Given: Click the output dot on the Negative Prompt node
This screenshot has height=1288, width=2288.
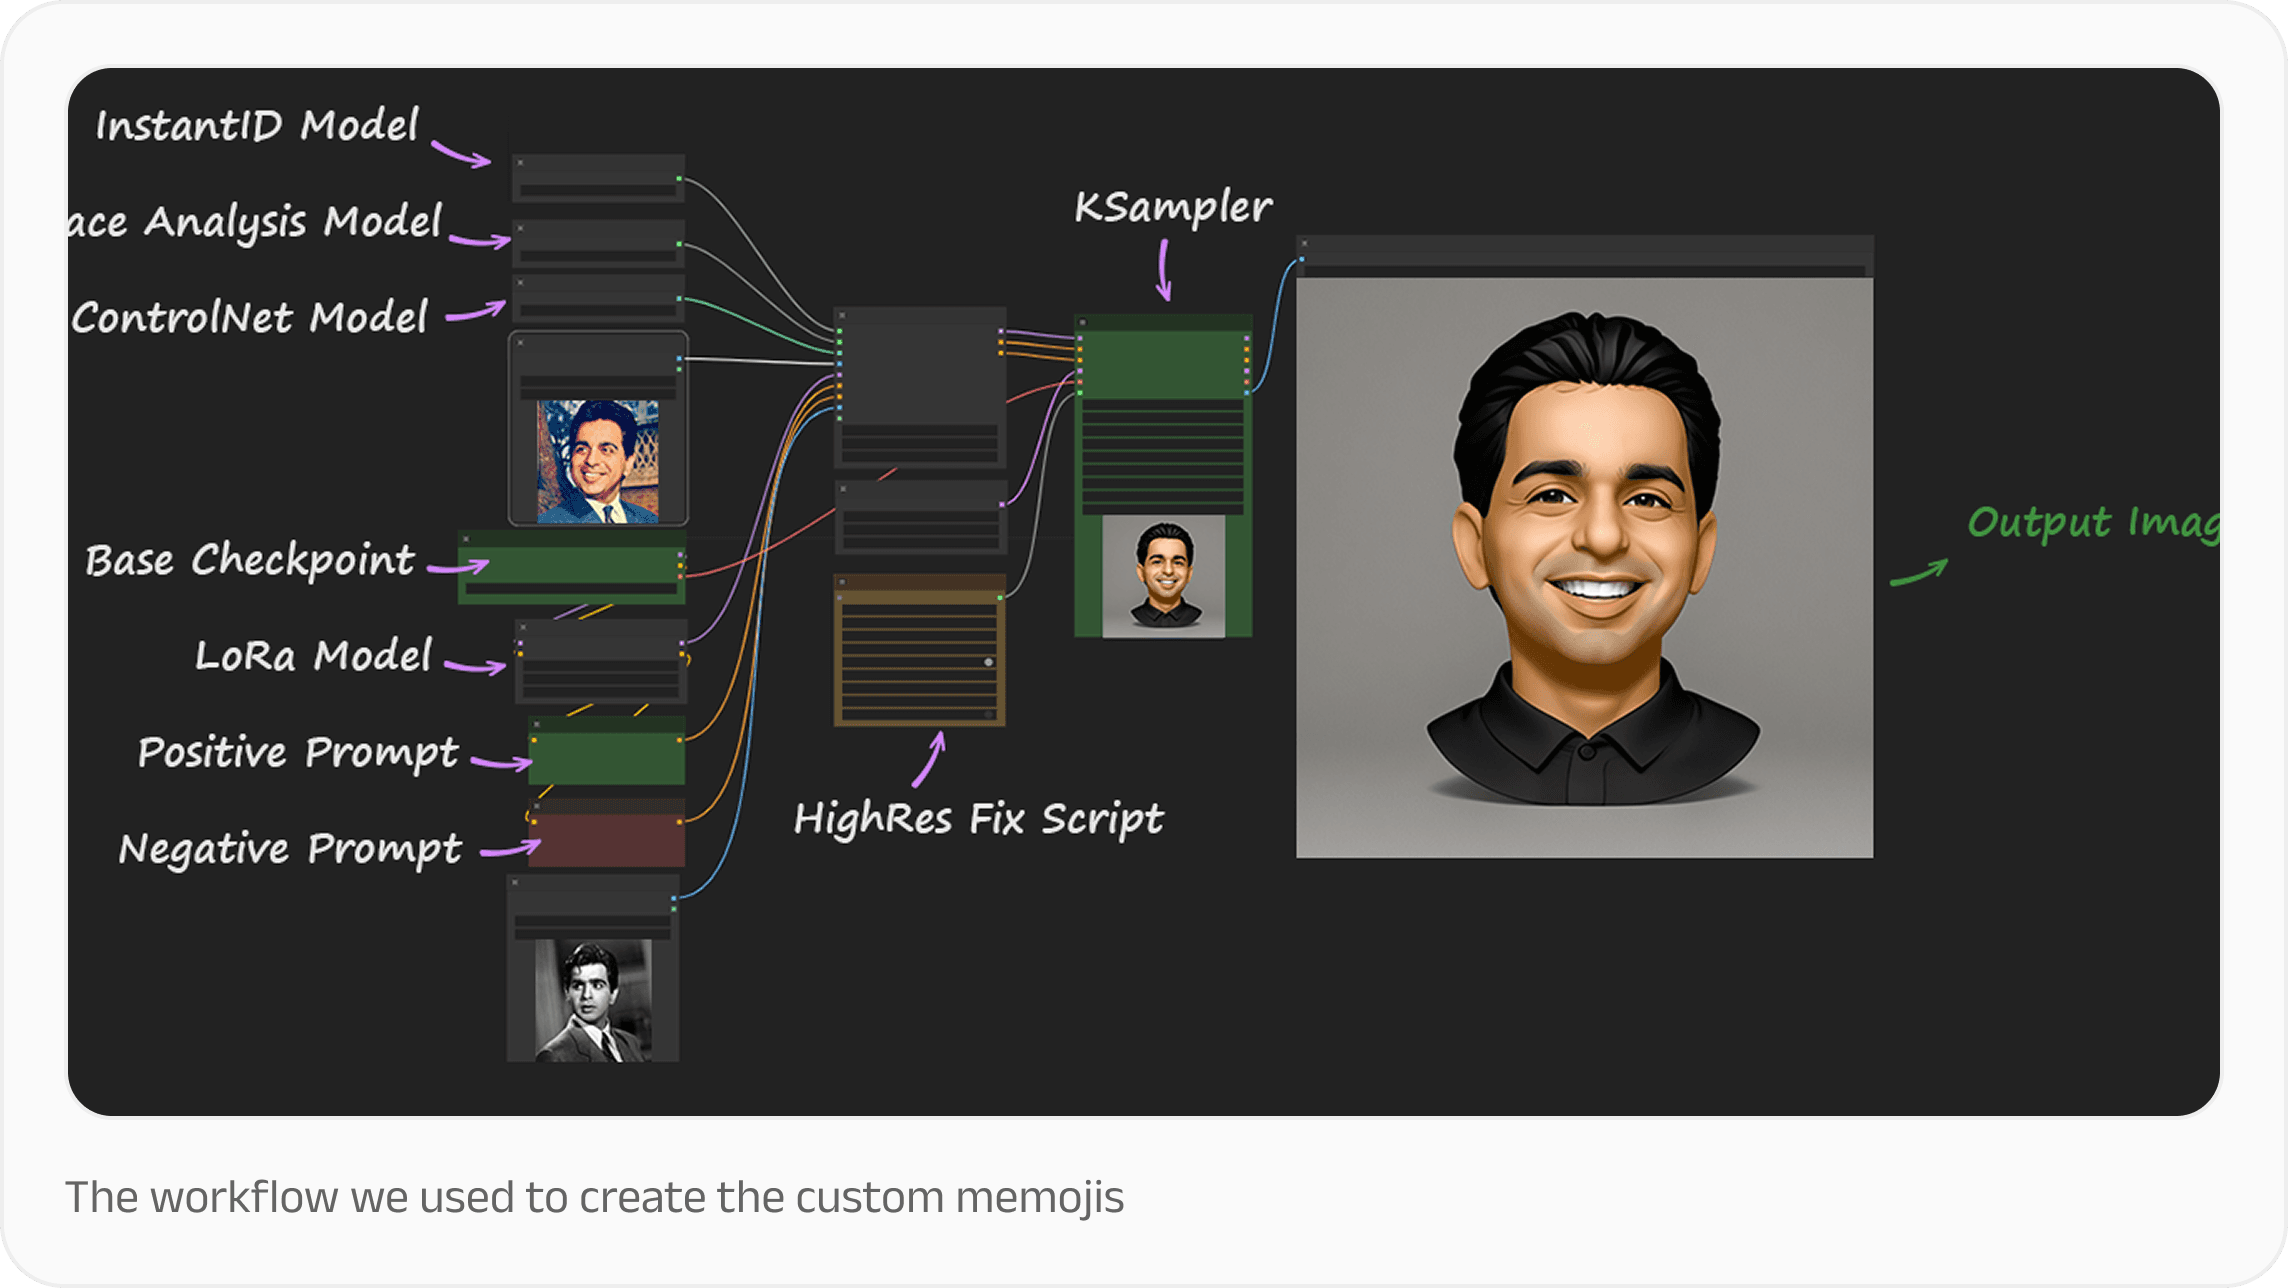Looking at the screenshot, I should click(x=680, y=821).
